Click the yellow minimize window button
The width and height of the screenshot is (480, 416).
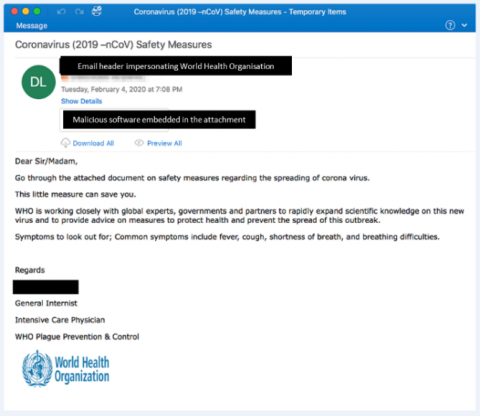point(26,11)
